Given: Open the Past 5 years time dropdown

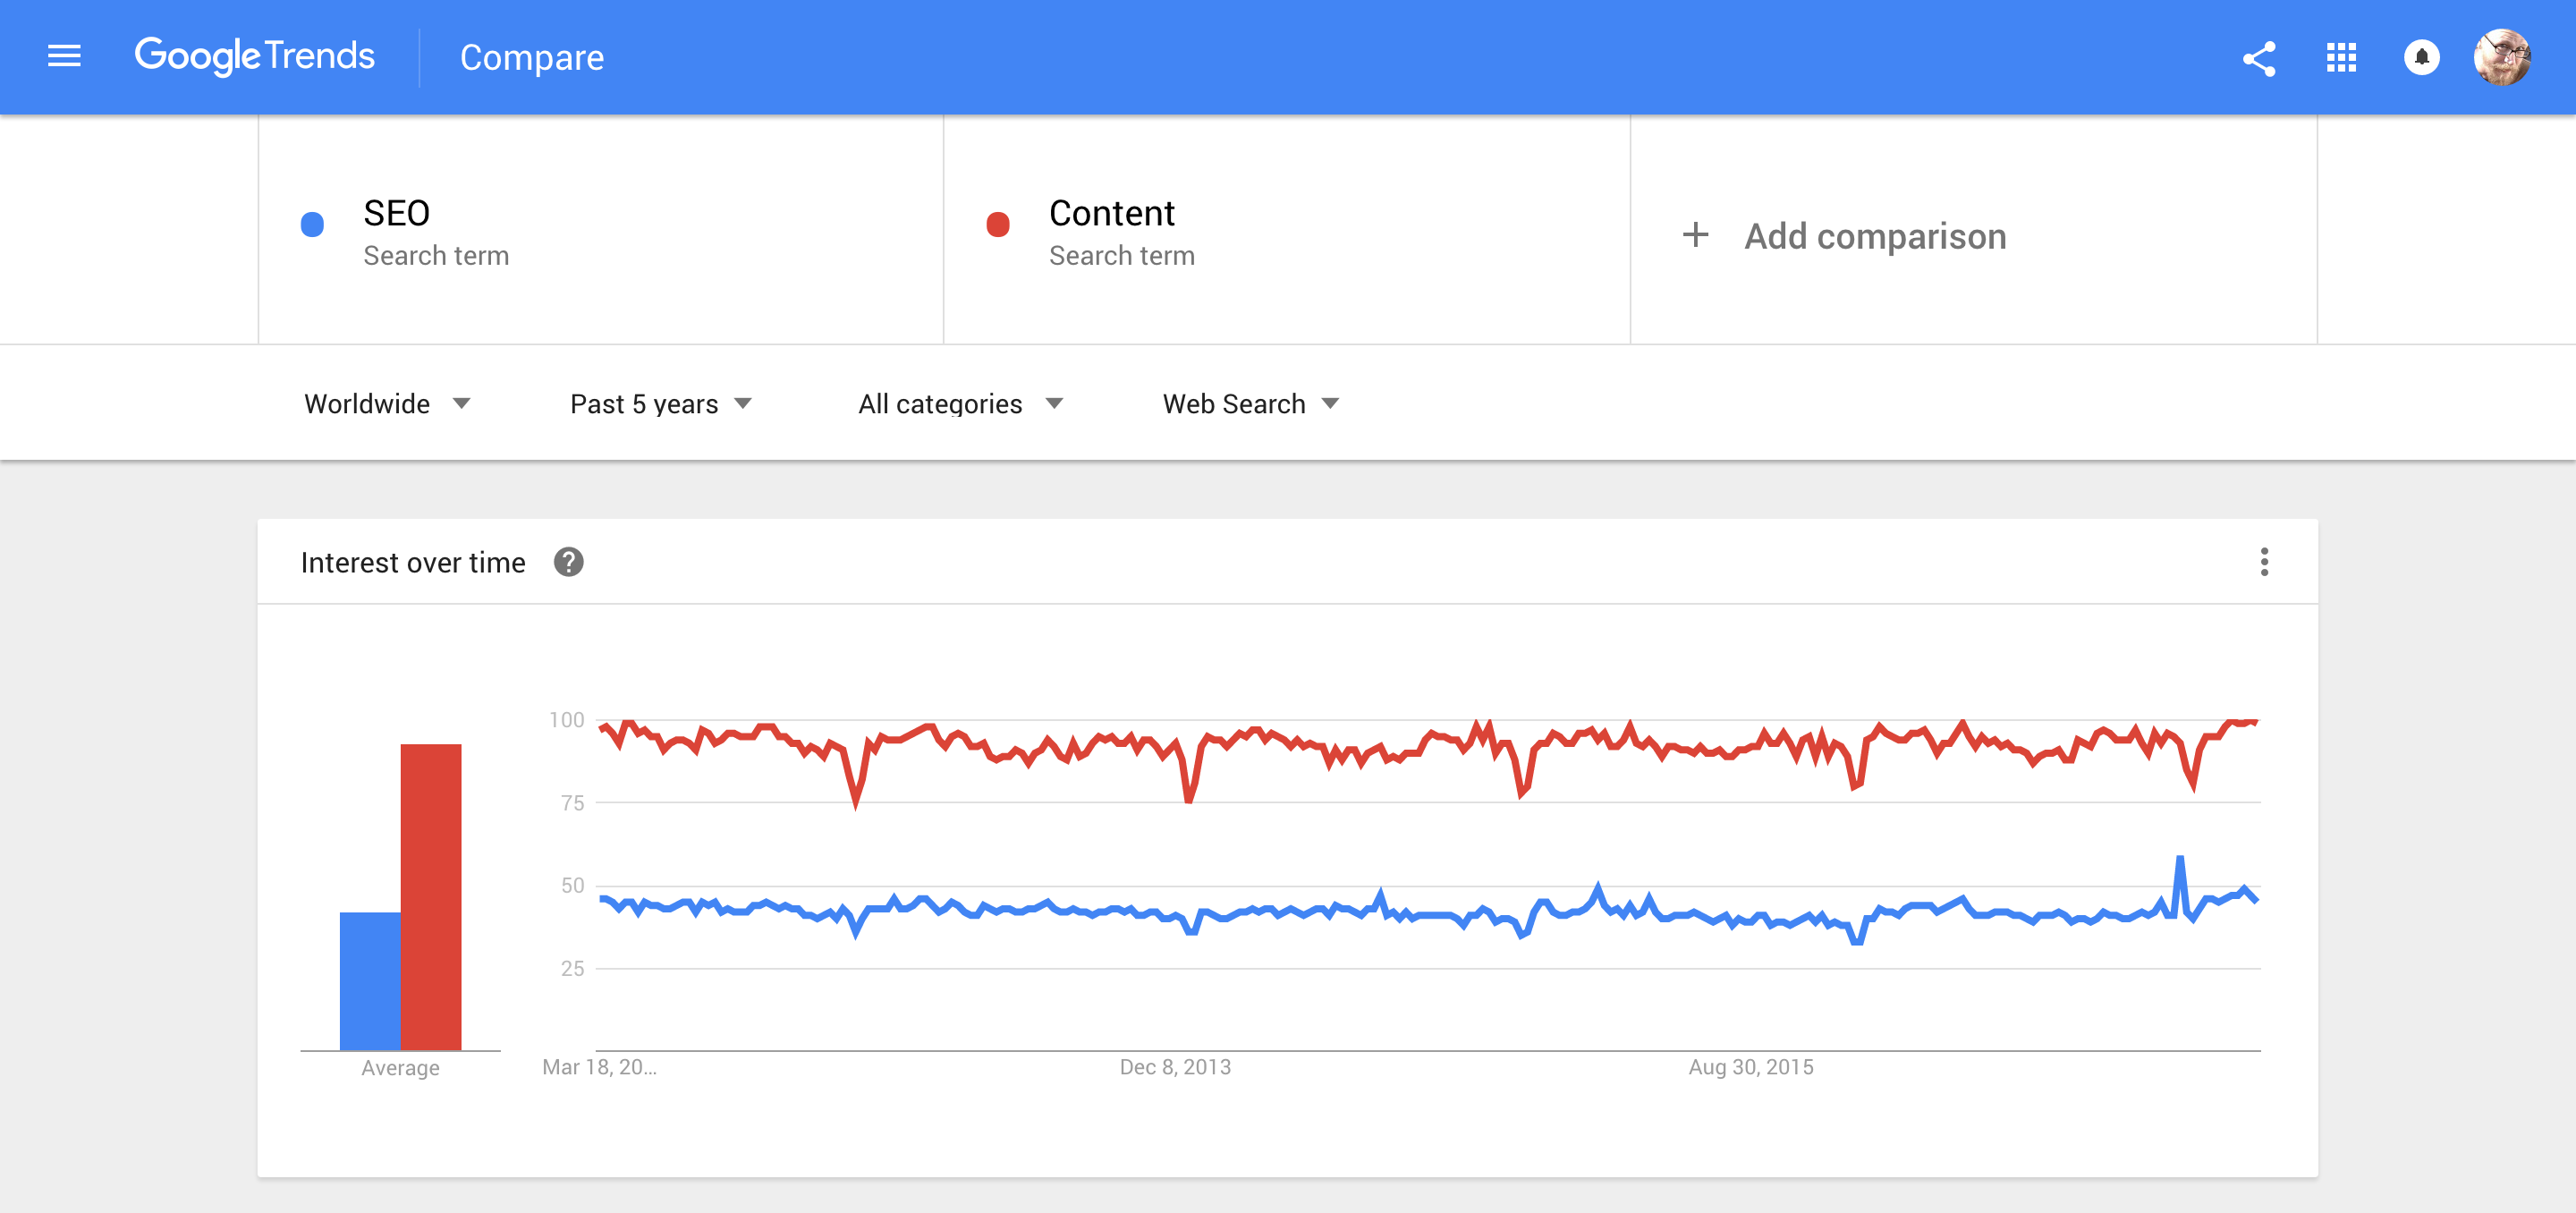Looking at the screenshot, I should [x=660, y=403].
